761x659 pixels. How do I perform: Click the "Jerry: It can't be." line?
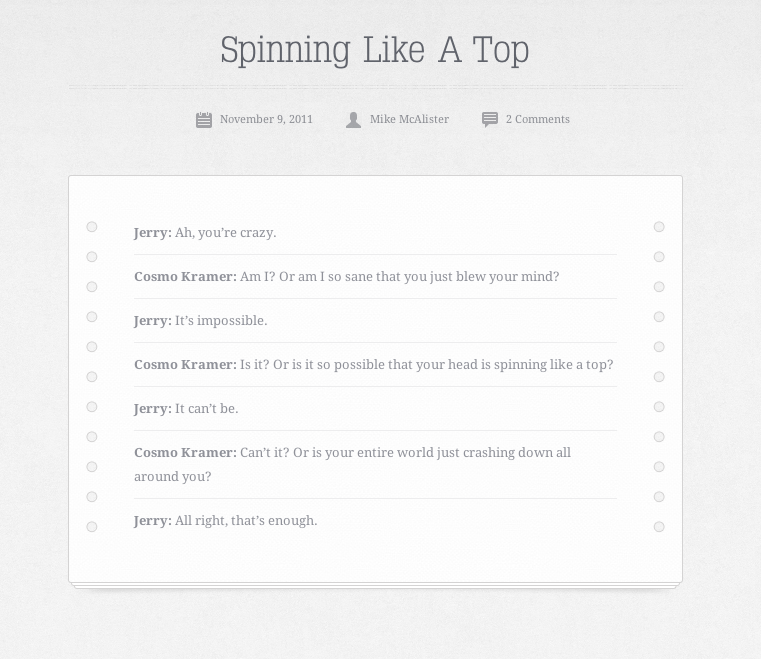[x=186, y=409]
